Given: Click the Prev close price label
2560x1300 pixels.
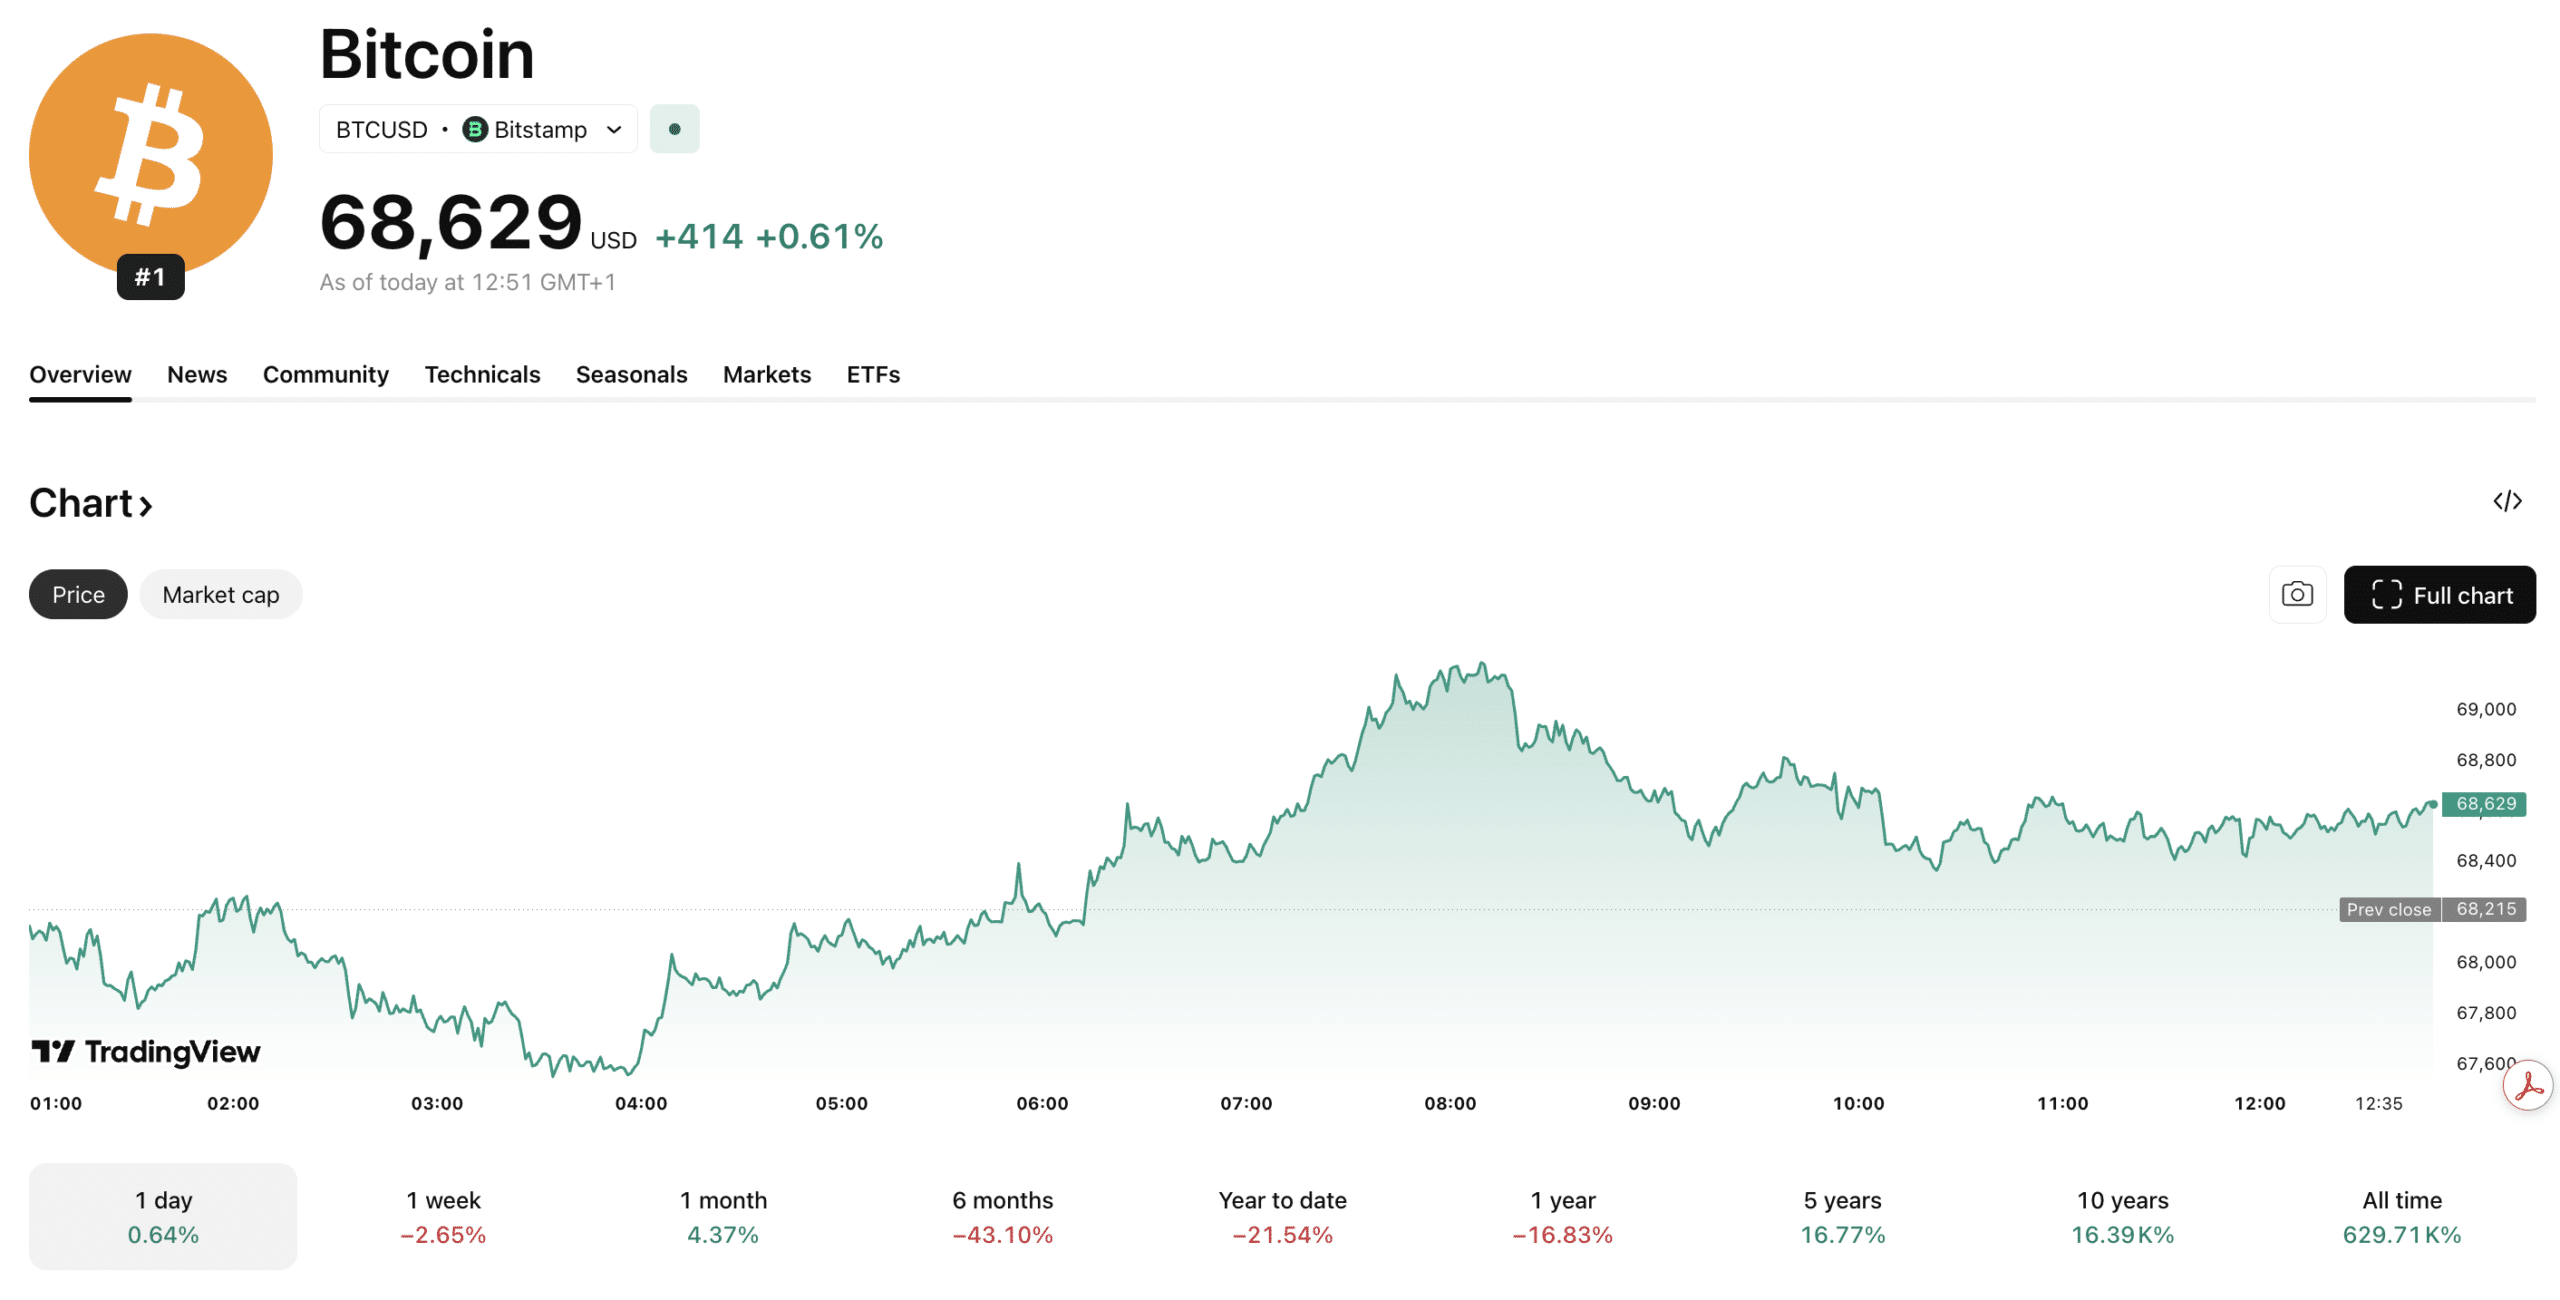Looking at the screenshot, I should [2388, 909].
